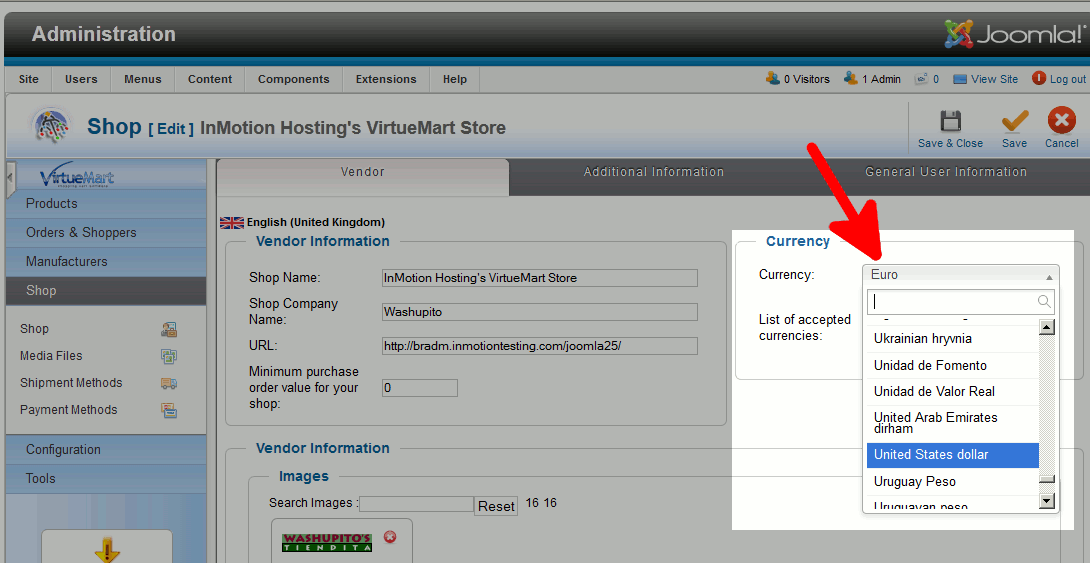Screen dimensions: 1090x563
Task: Open the Extensions menu
Action: point(386,79)
